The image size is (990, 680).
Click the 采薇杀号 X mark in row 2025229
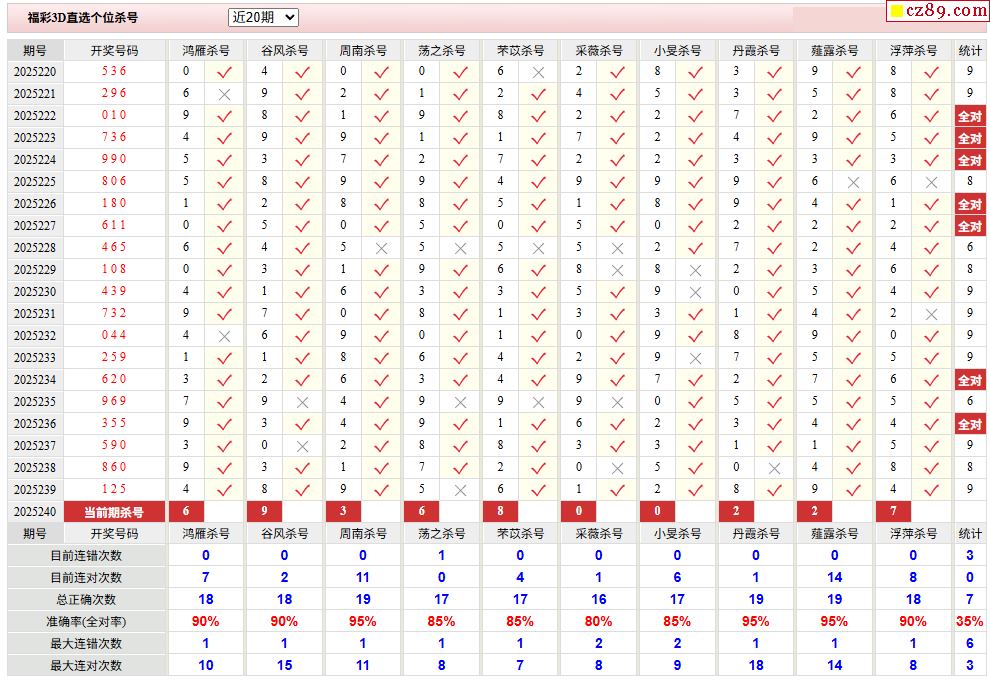click(617, 271)
